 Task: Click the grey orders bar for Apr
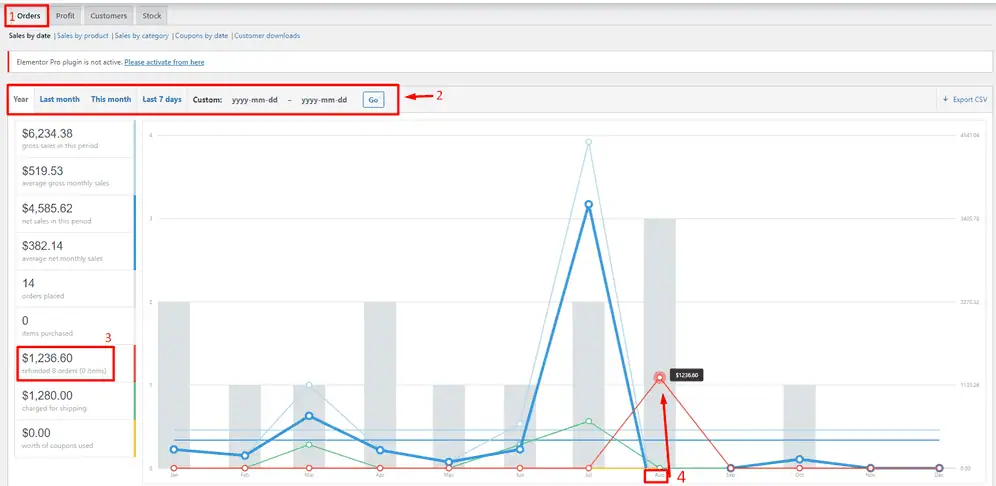380,385
